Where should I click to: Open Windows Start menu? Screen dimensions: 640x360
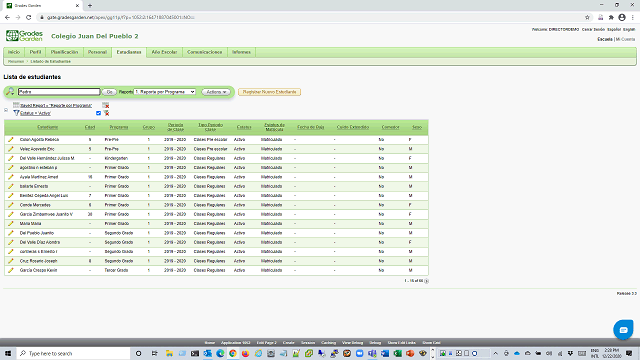pyautogui.click(x=8, y=353)
